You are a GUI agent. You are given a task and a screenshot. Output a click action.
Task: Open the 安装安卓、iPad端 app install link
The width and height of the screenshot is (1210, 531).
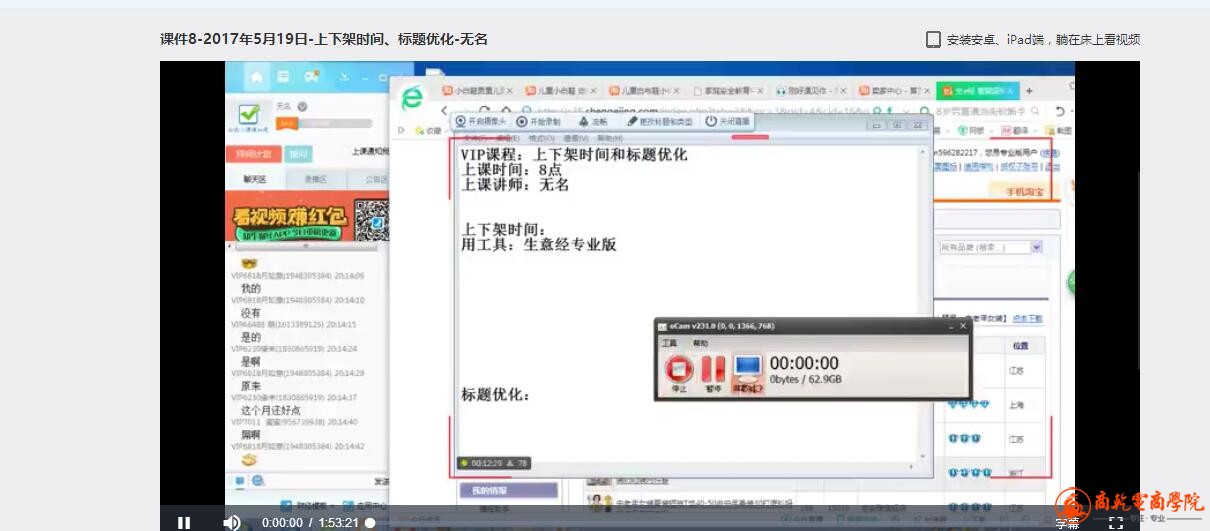pyautogui.click(x=1032, y=40)
